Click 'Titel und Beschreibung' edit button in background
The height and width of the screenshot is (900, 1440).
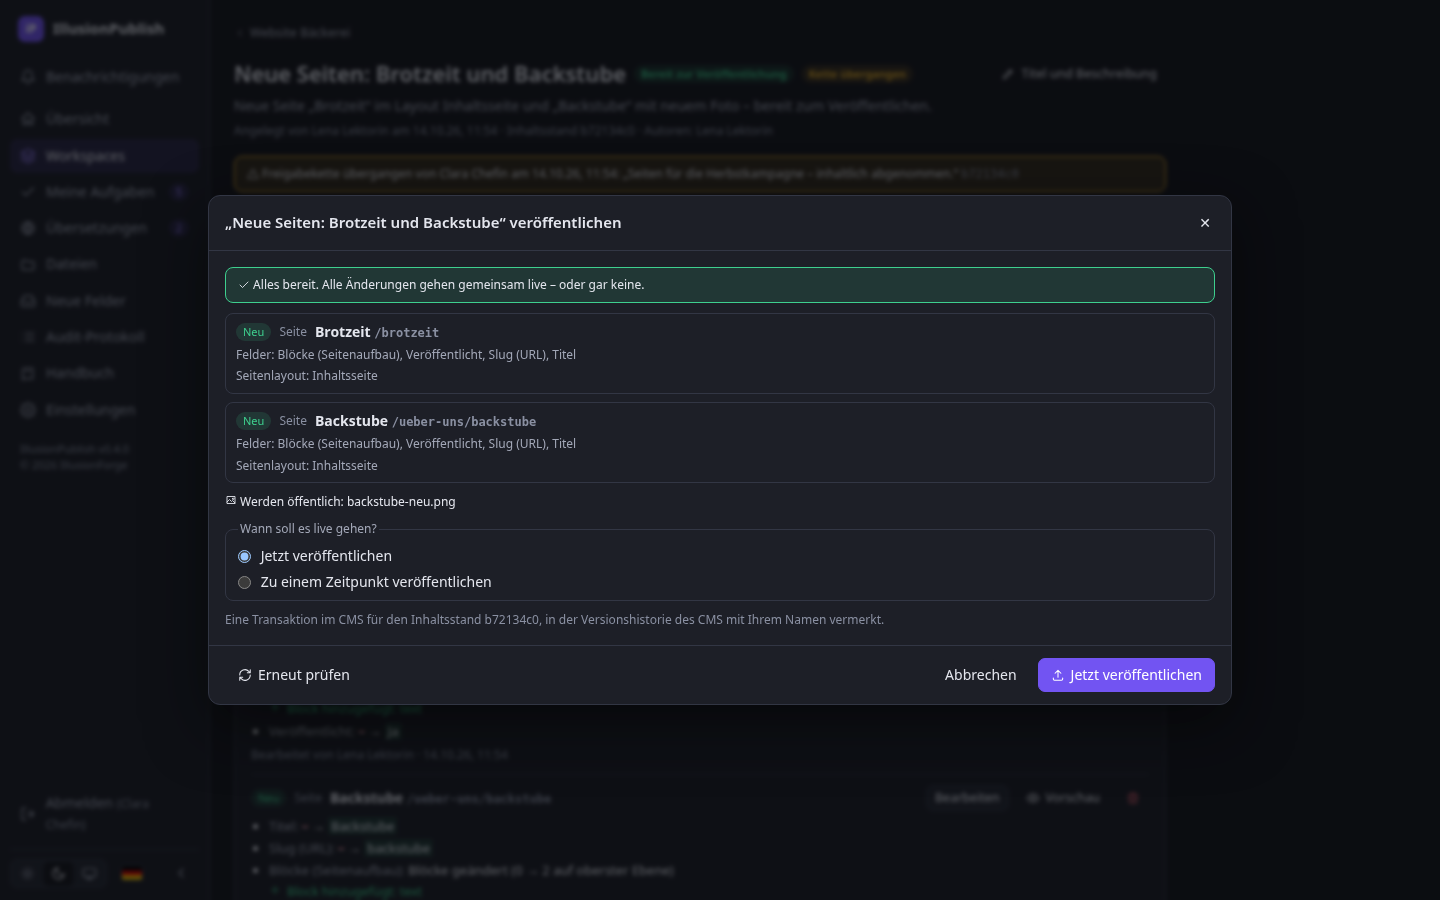tap(1080, 74)
